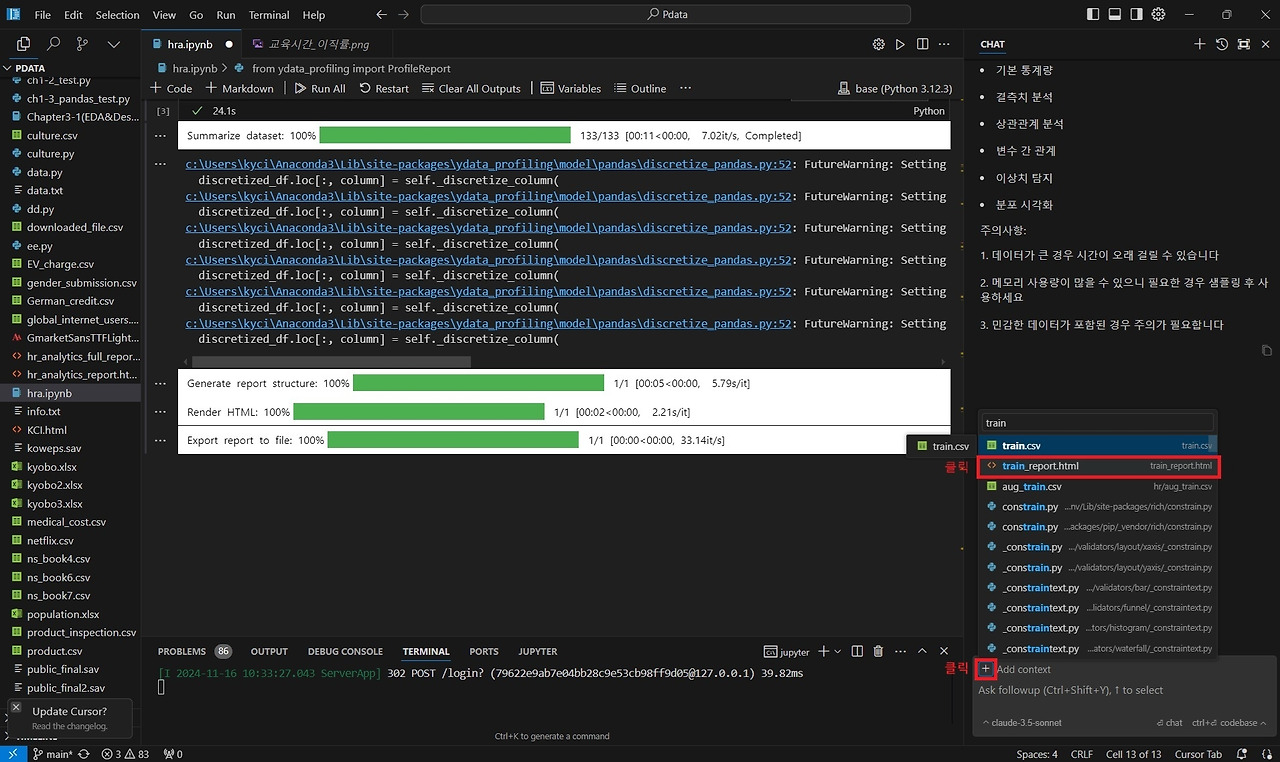
Task: Copy the chat message with copy icon
Action: (1267, 350)
